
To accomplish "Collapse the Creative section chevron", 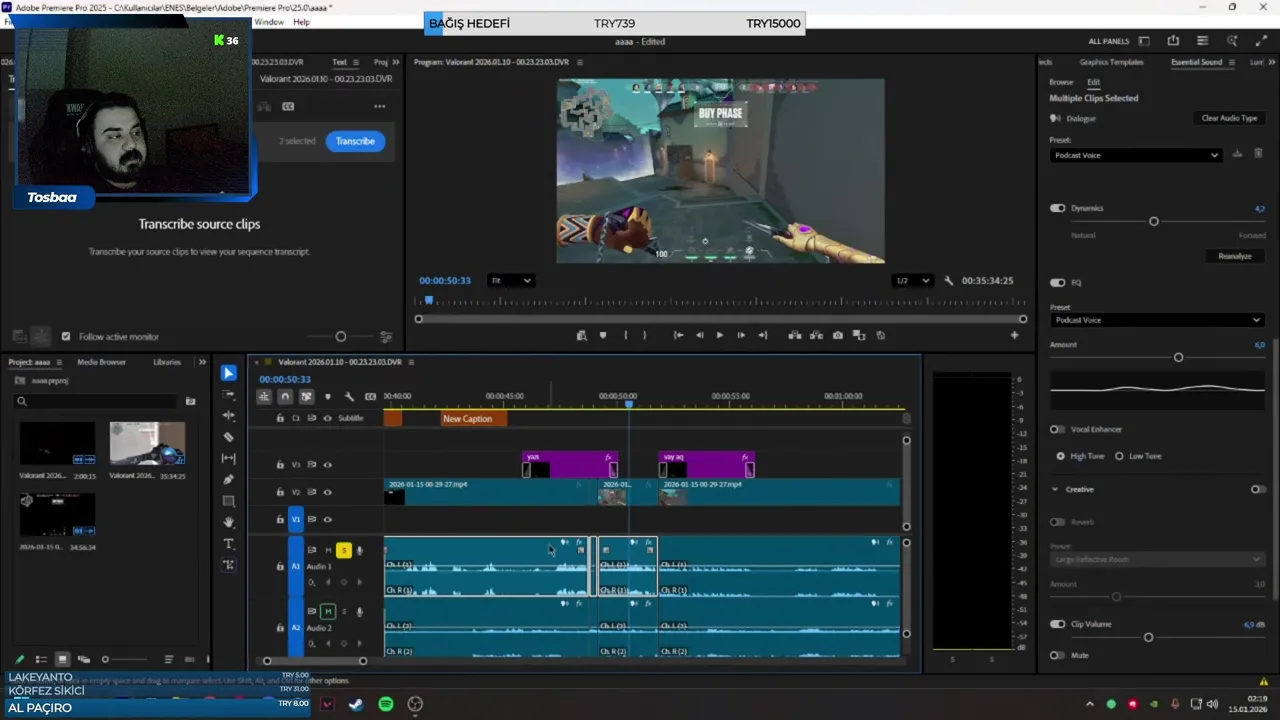I will tap(1055, 489).
